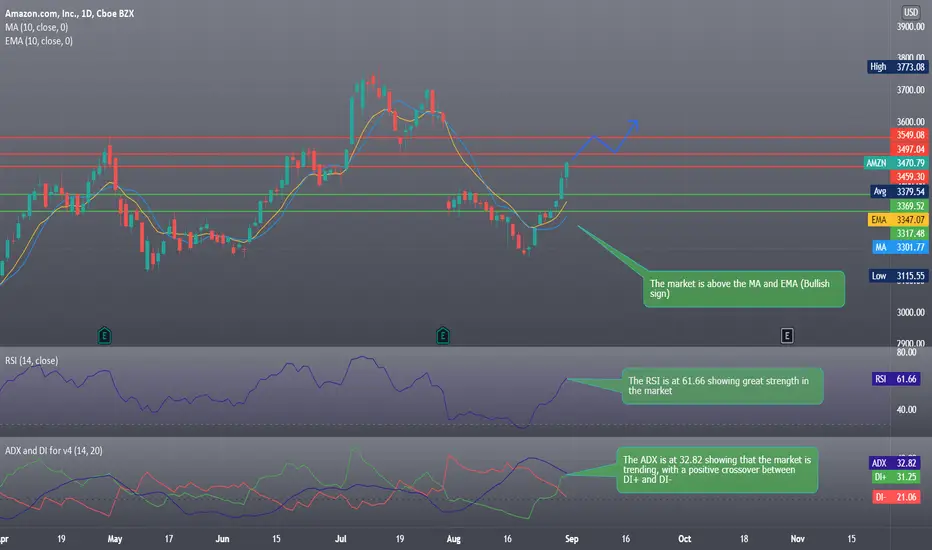Viewport: 932px width, 550px height.
Task: Select the RSI great strength callout note
Action: pos(722,386)
